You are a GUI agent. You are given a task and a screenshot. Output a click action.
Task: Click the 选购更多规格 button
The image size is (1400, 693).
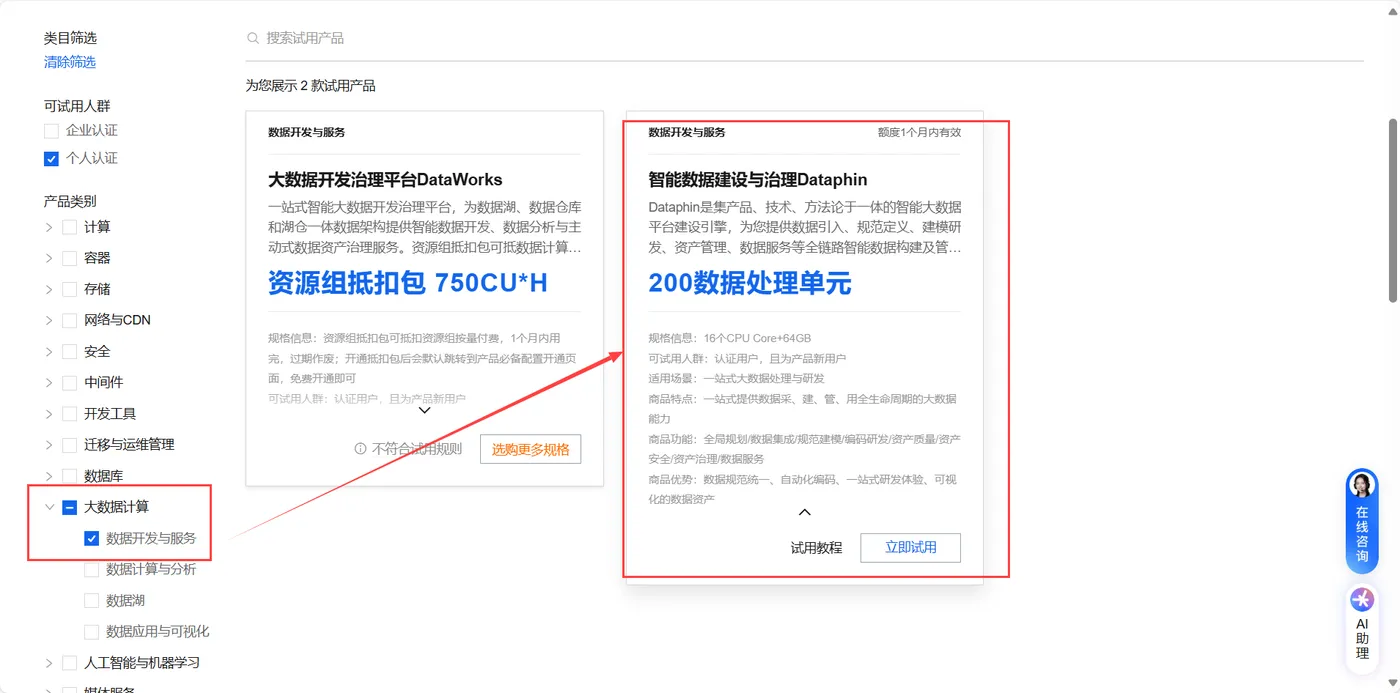tap(530, 449)
